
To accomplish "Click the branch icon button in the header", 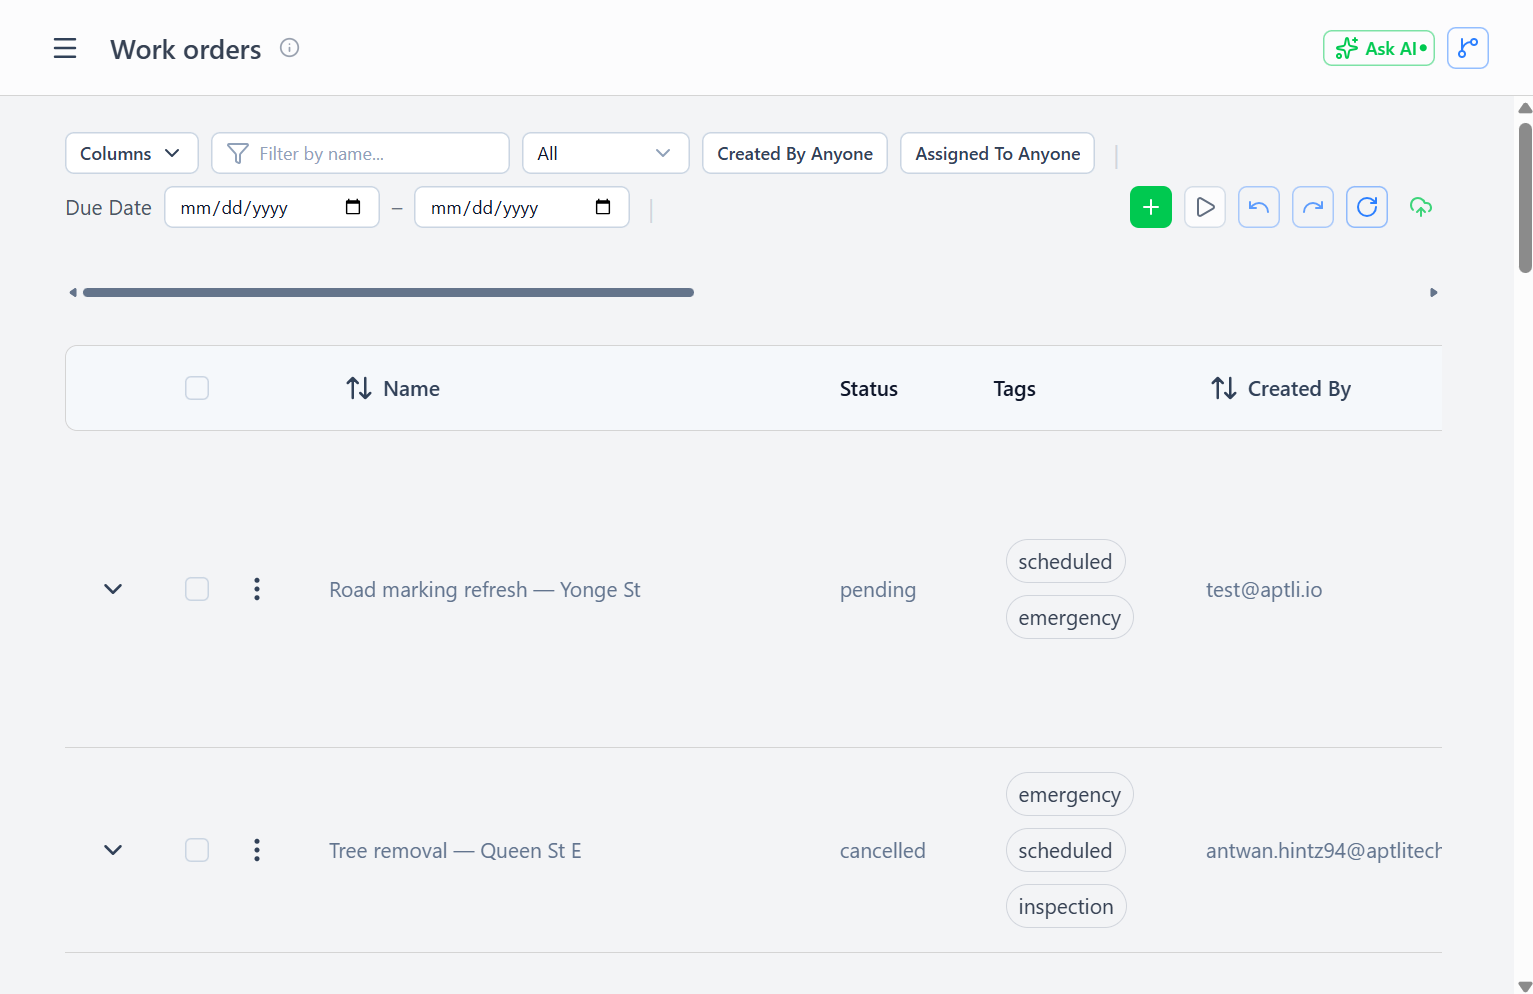I will point(1467,48).
